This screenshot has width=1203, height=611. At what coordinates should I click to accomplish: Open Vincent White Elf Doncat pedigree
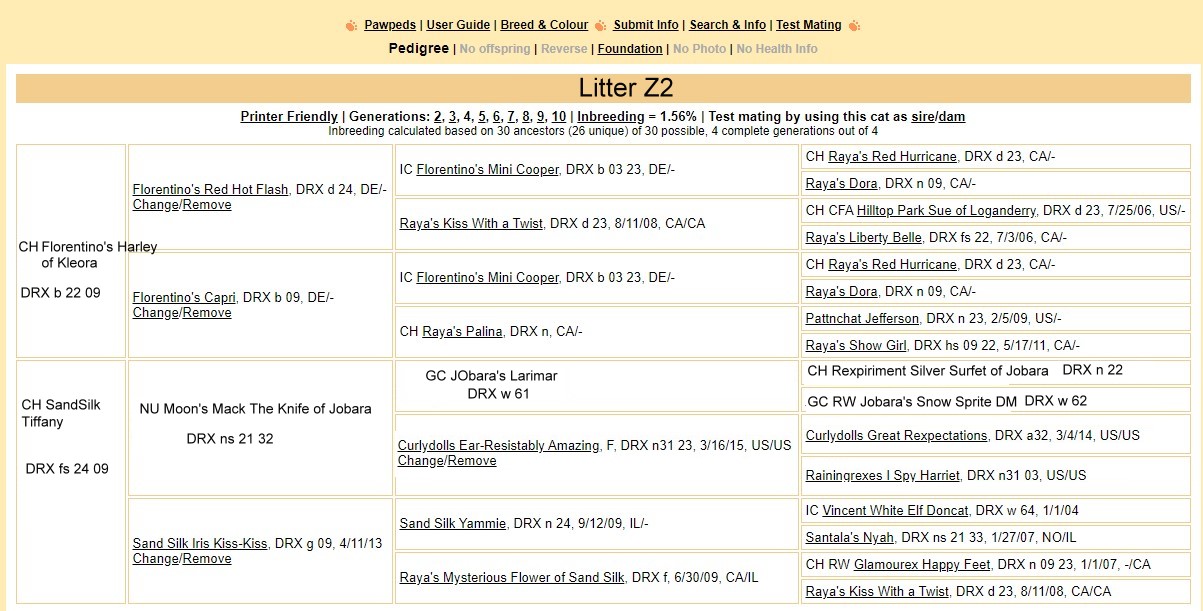[895, 511]
